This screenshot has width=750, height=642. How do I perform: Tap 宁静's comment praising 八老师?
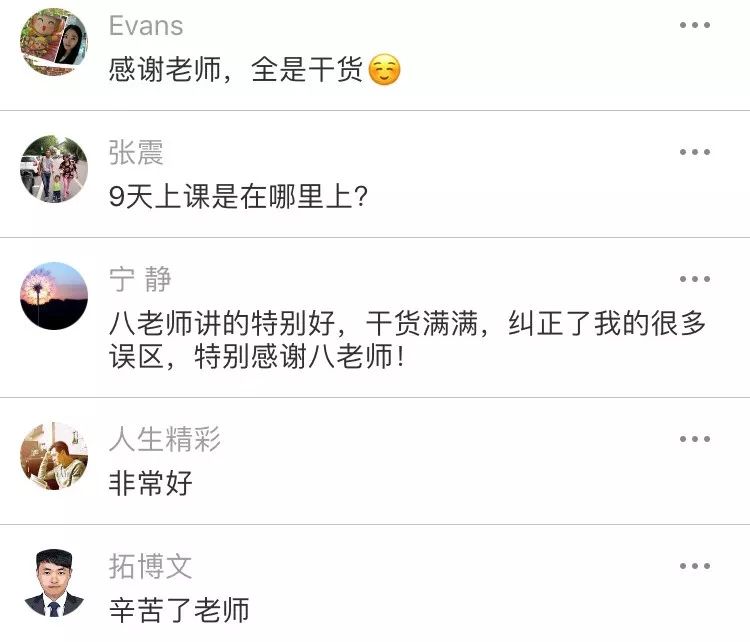408,340
